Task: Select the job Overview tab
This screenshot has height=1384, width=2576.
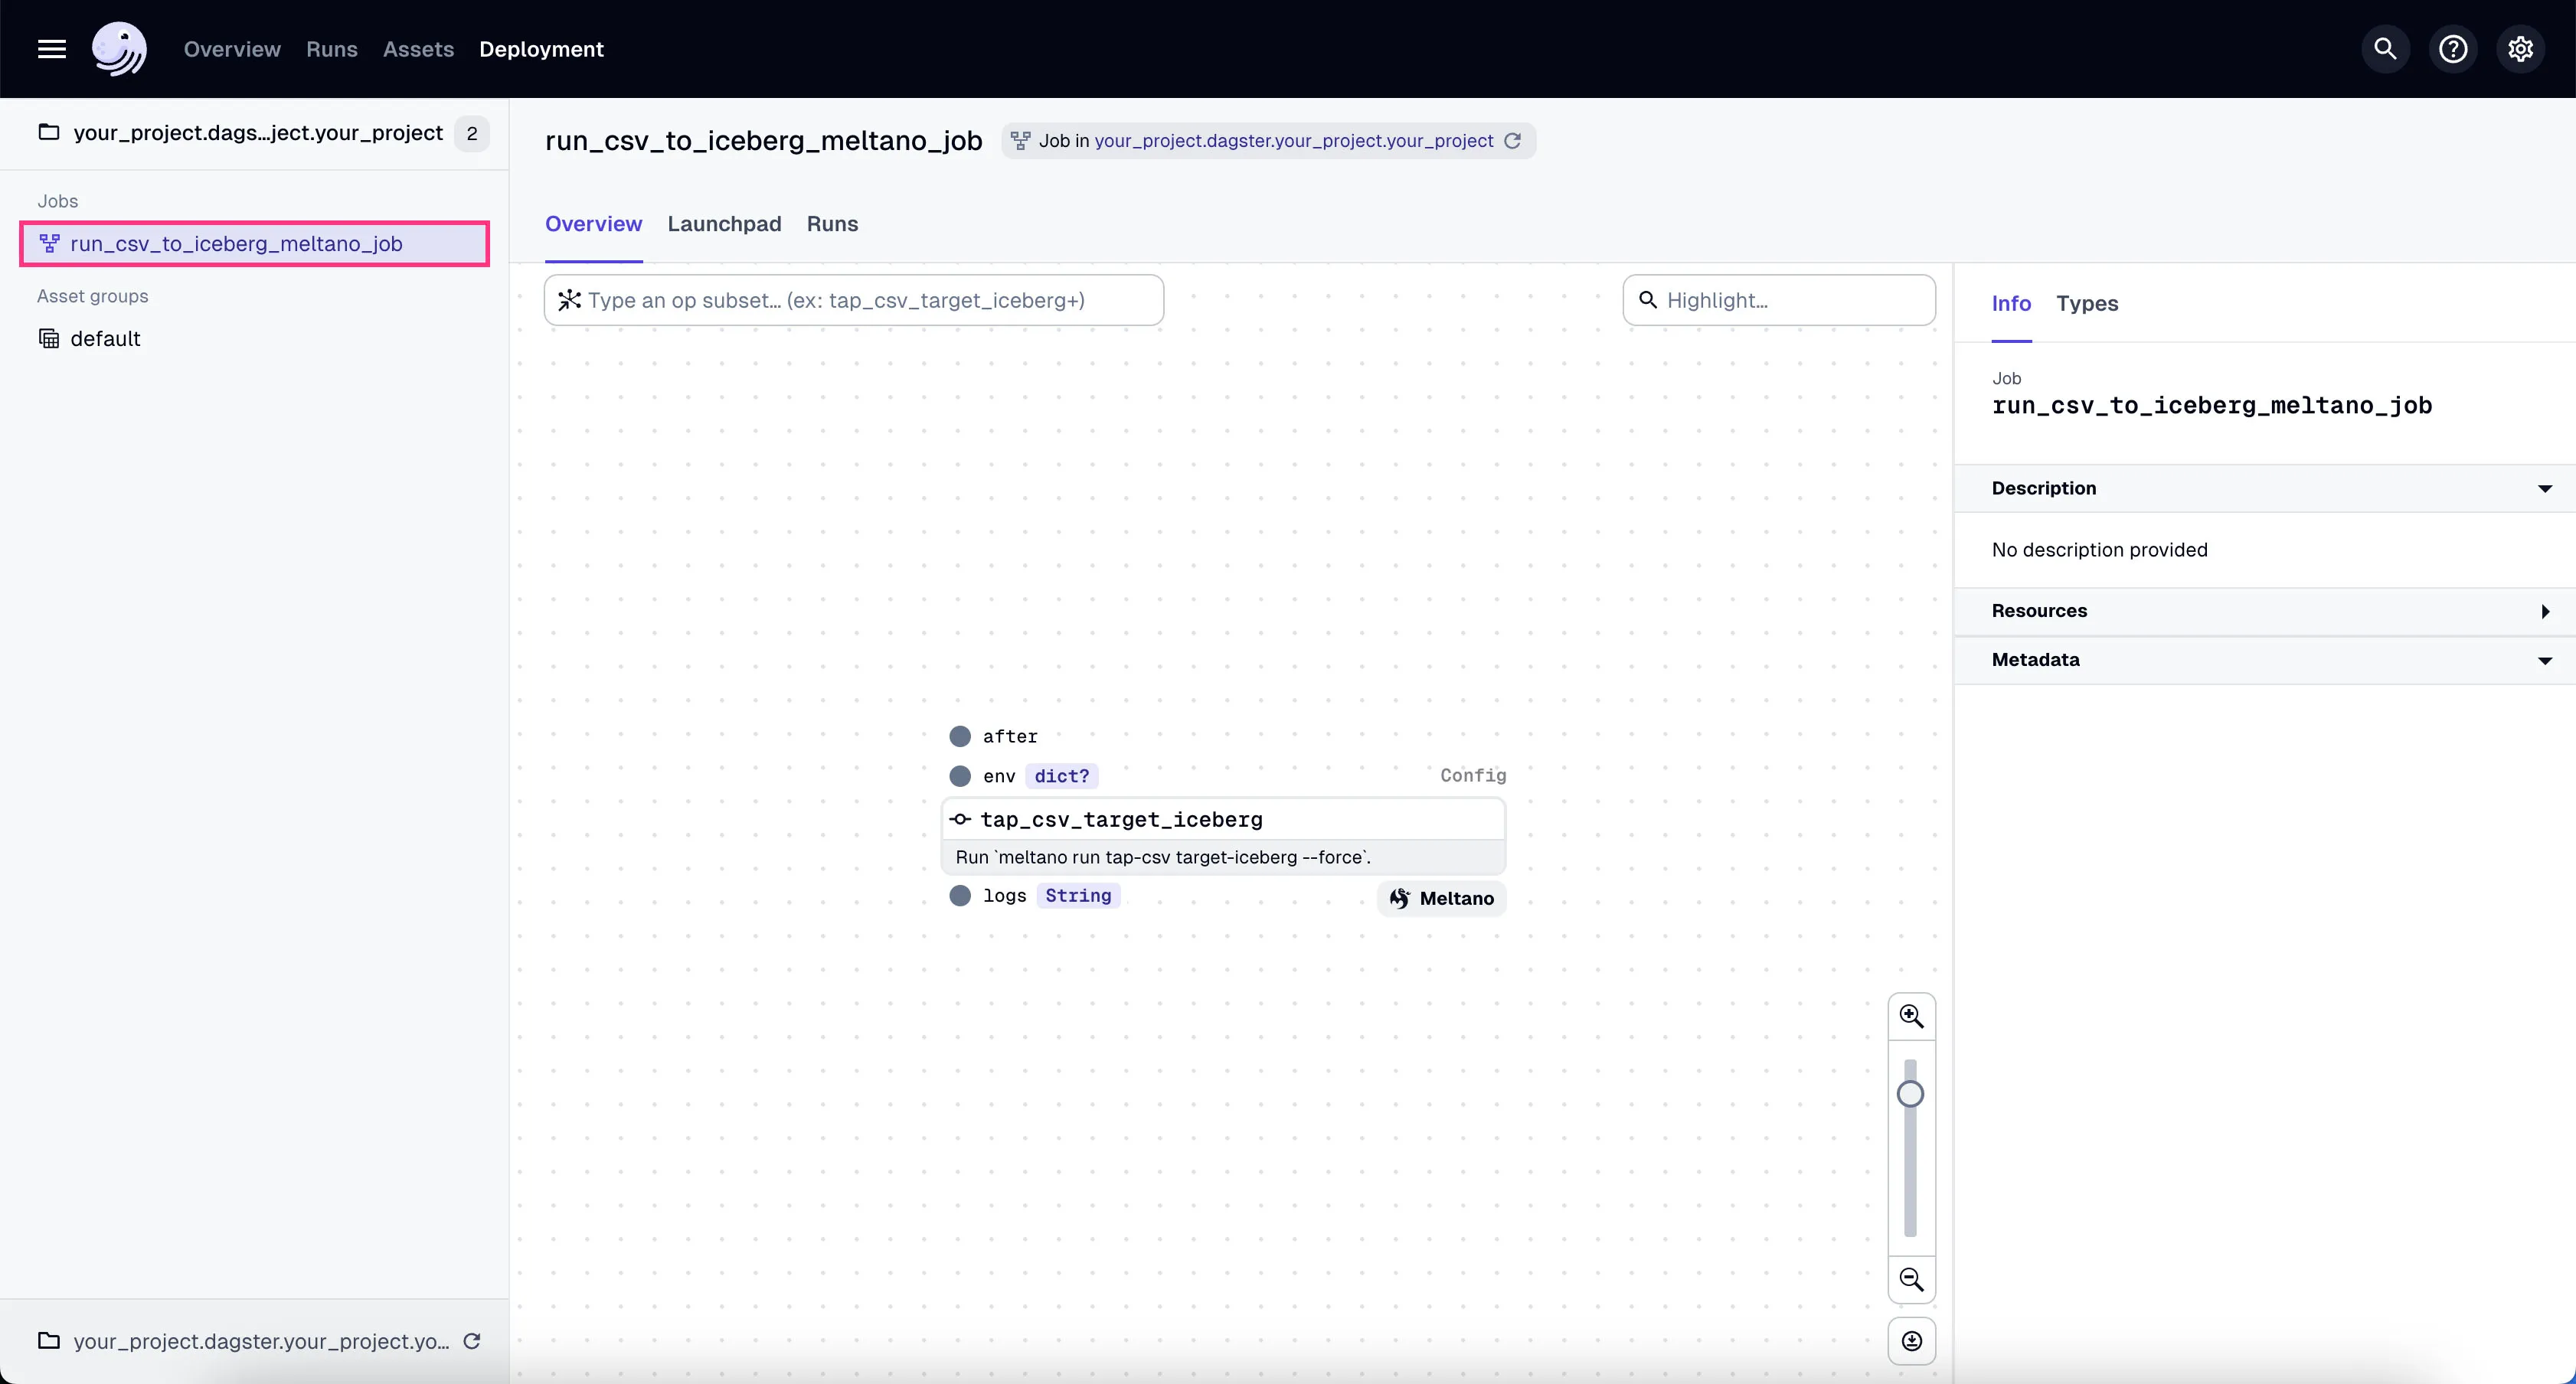Action: [x=593, y=224]
